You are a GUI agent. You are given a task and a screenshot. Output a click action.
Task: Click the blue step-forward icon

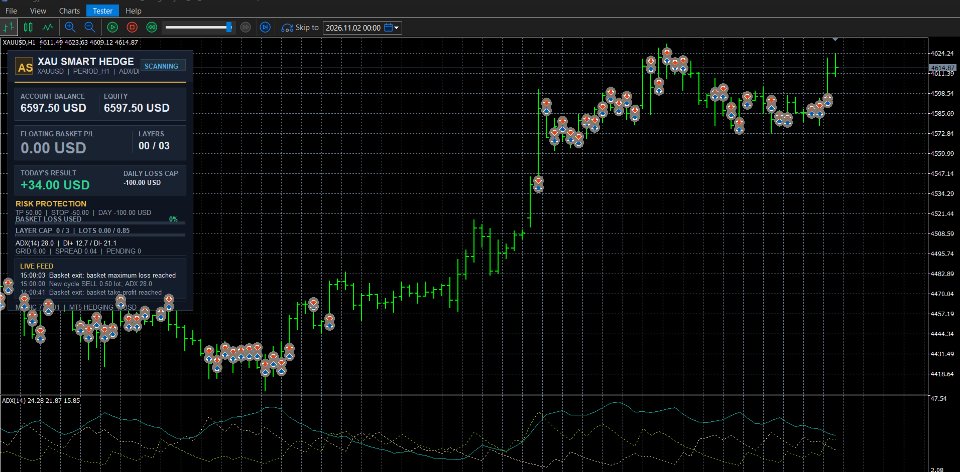265,27
